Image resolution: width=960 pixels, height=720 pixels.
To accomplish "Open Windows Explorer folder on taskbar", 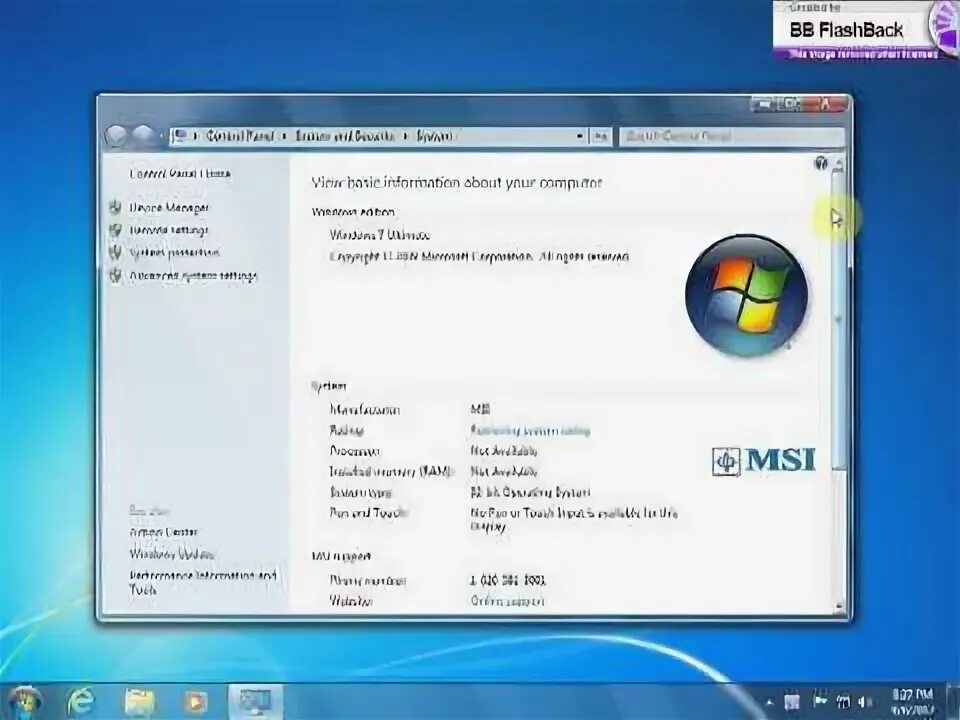I will tap(140, 702).
